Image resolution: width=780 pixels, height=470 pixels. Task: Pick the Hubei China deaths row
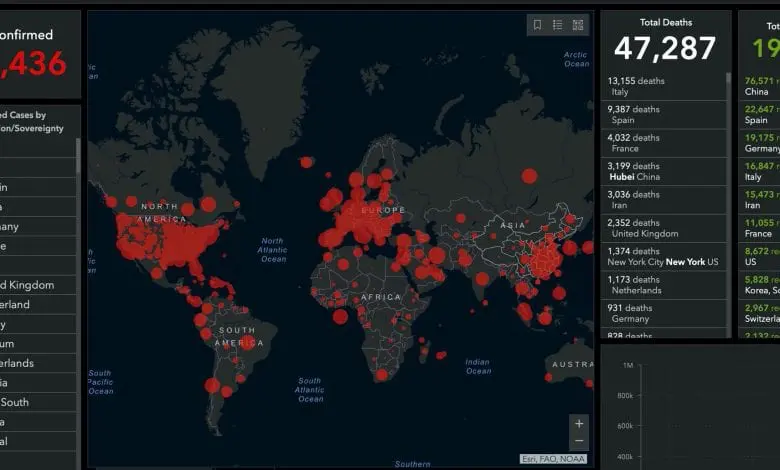(x=665, y=171)
